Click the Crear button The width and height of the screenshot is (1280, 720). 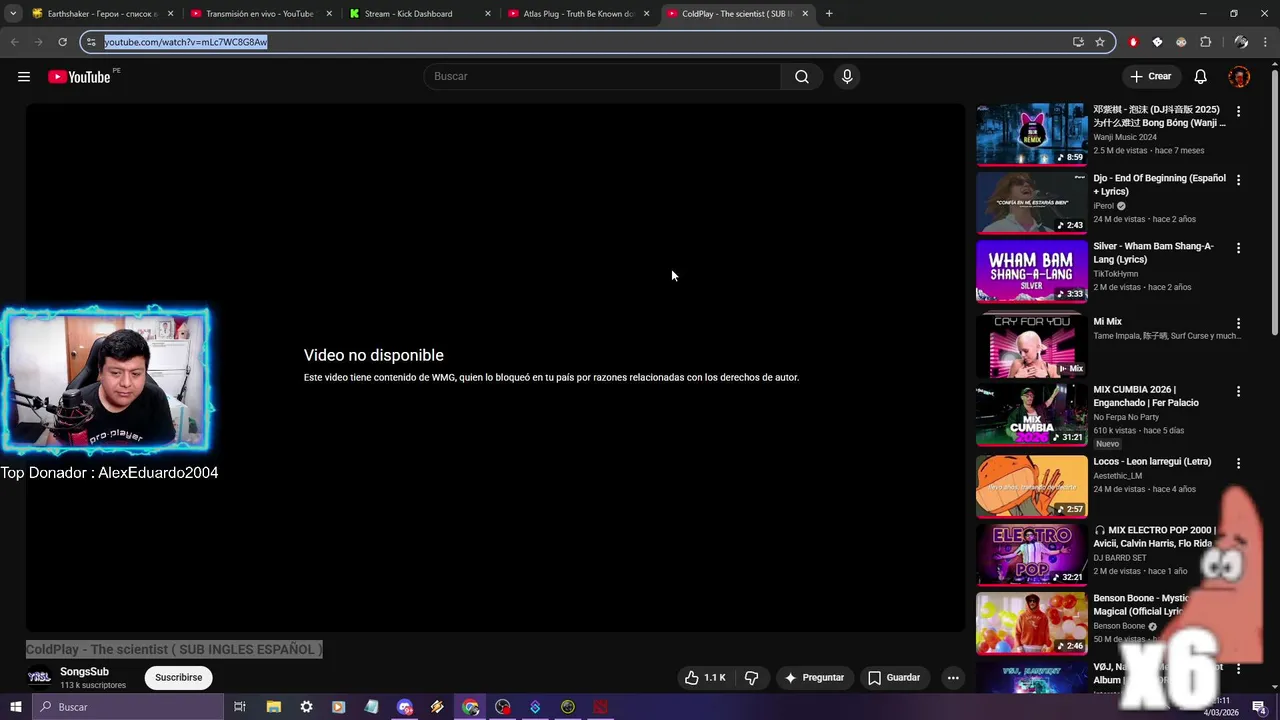coord(1150,77)
